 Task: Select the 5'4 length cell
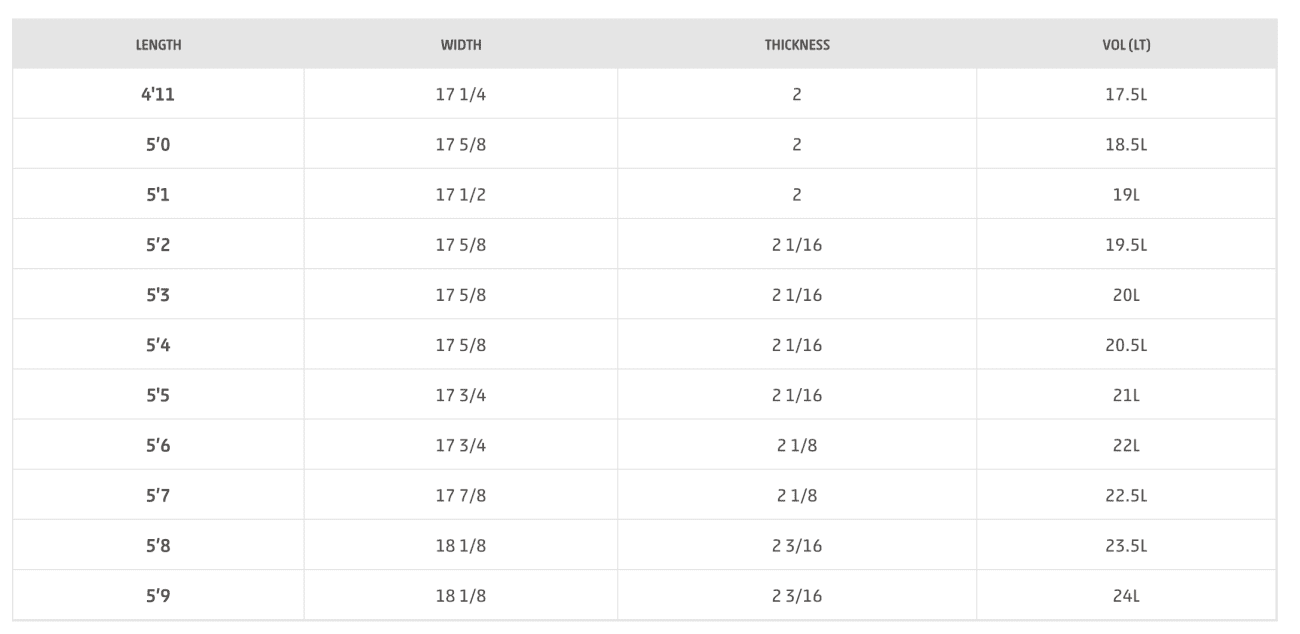click(158, 345)
